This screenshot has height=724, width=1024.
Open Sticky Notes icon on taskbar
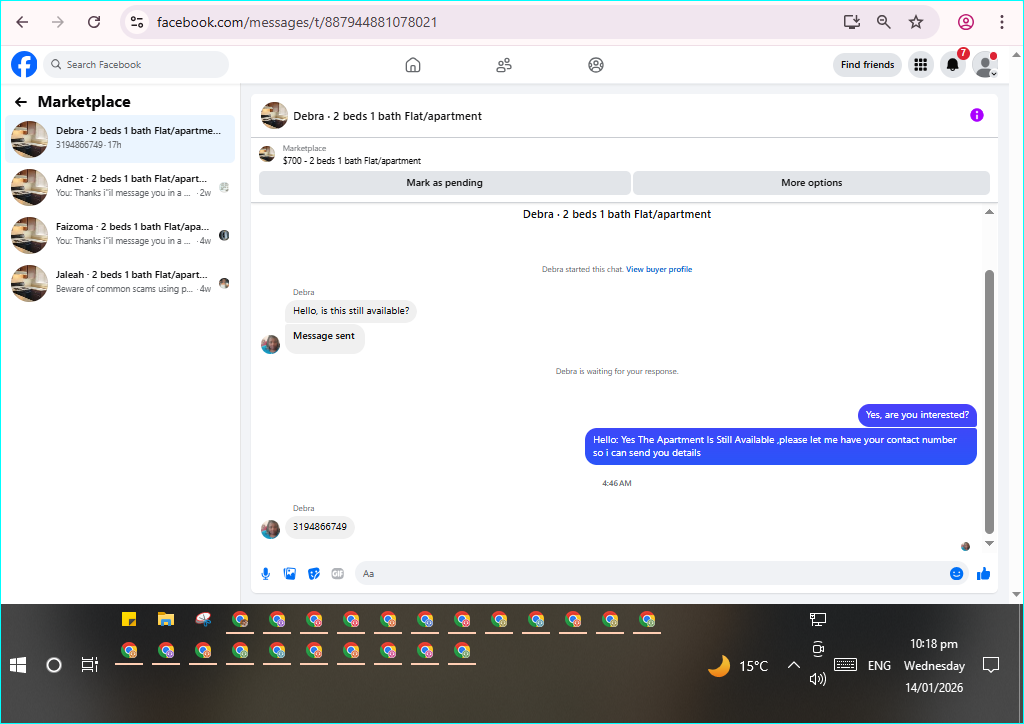129,619
